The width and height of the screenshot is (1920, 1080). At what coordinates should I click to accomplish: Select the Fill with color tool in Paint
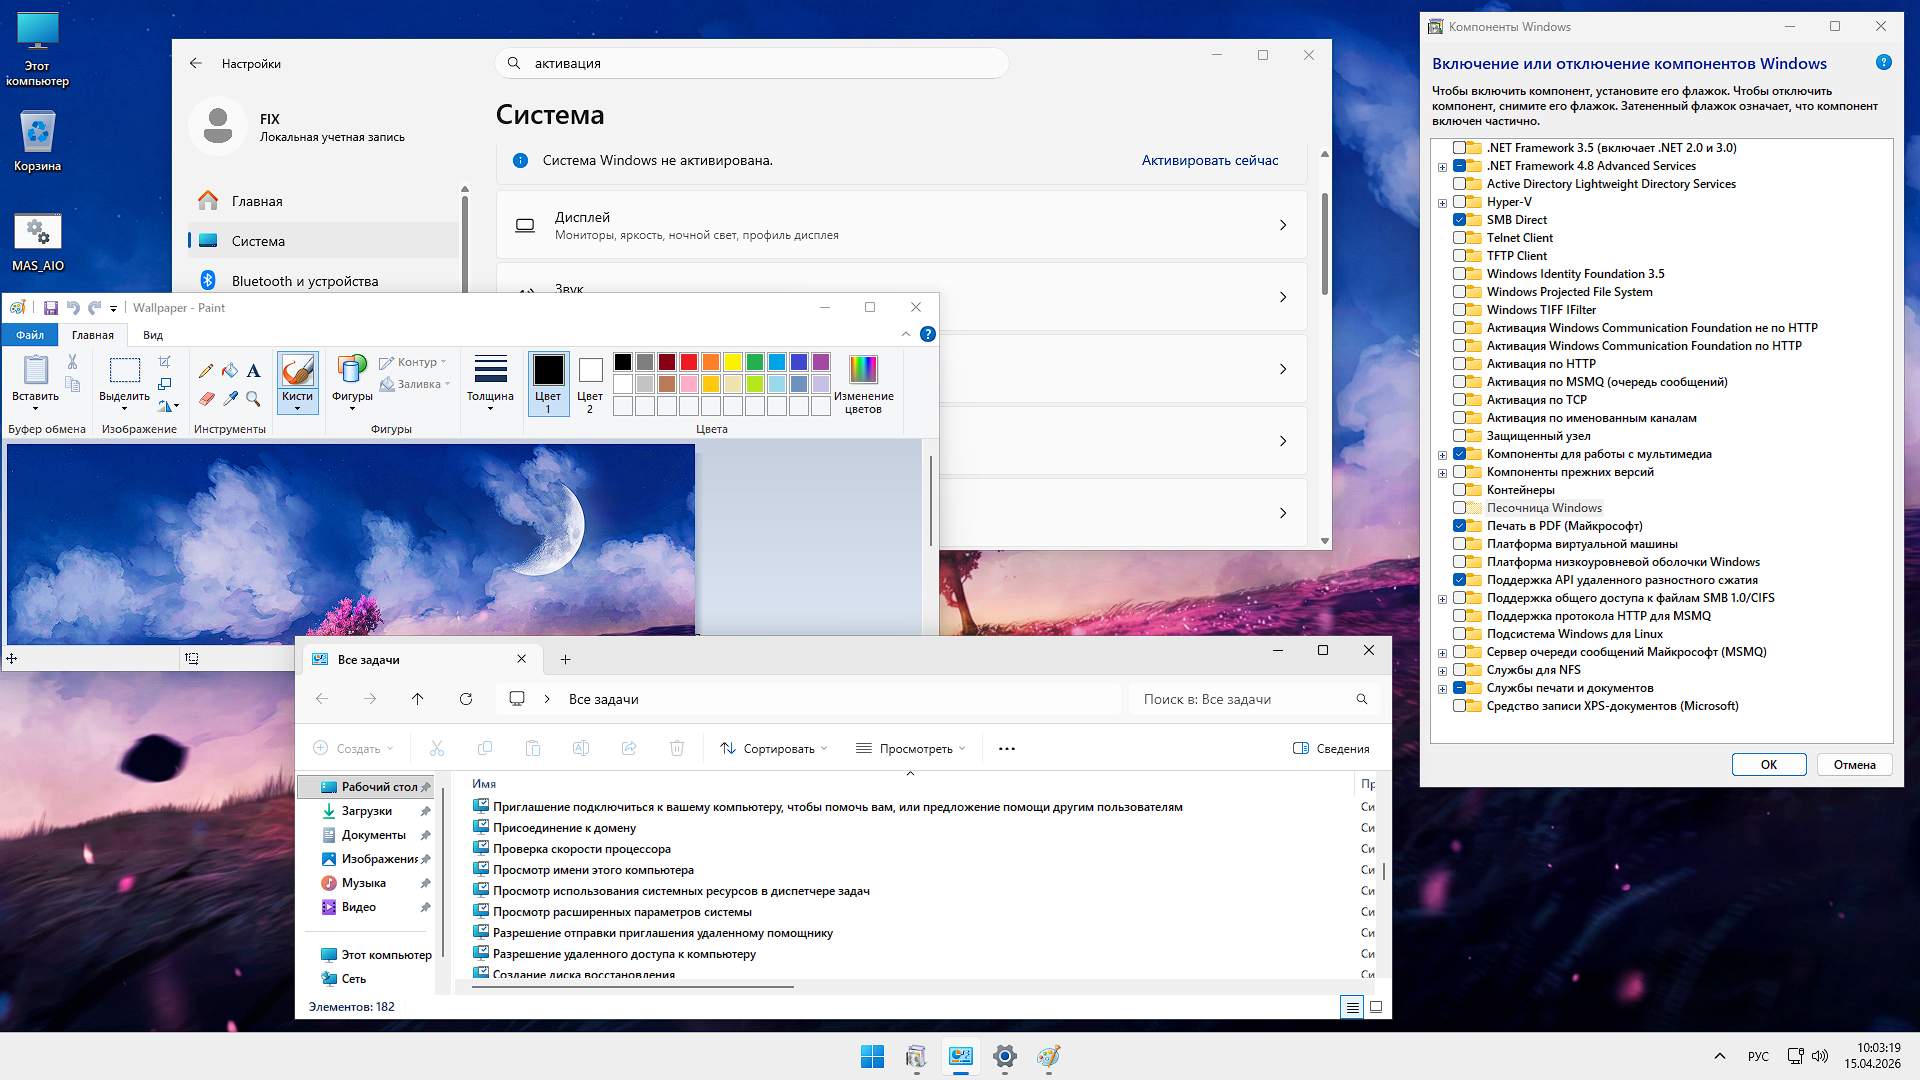231,372
